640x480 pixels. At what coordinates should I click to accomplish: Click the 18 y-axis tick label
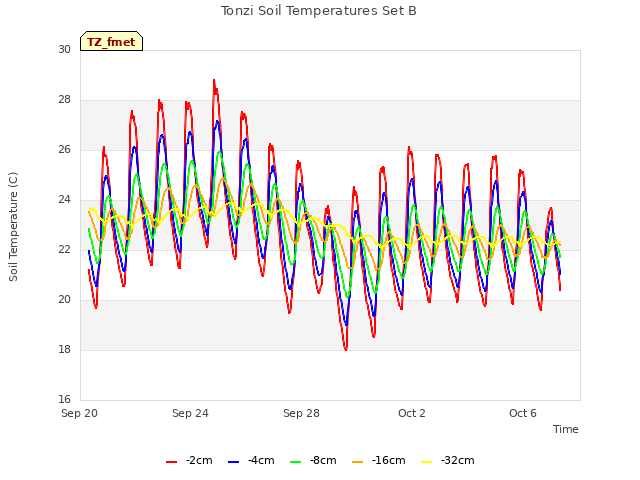click(64, 349)
